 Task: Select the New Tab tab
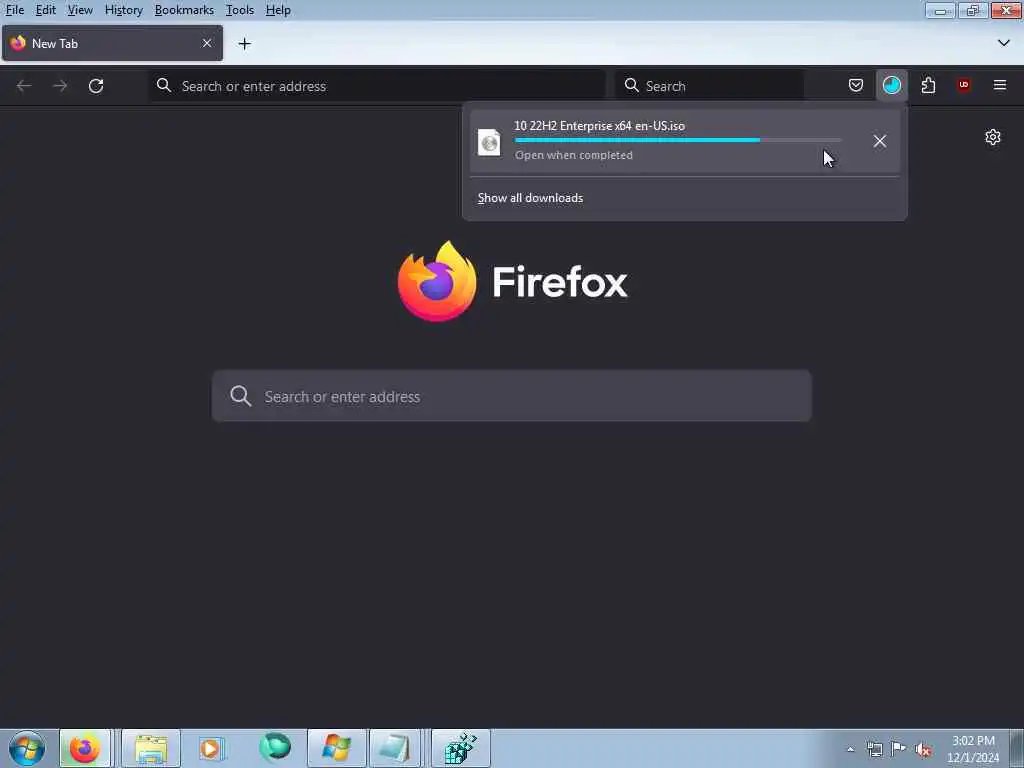tap(112, 43)
